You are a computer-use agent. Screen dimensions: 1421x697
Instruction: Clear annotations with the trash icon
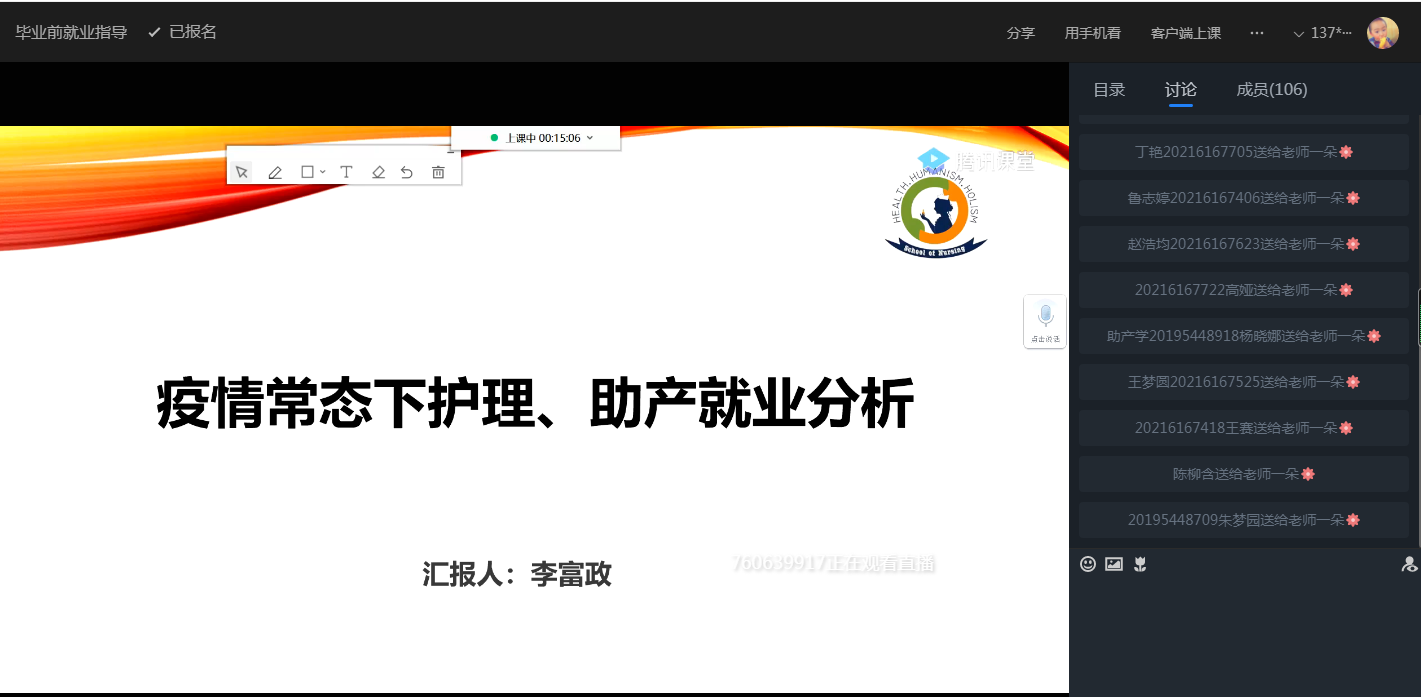[438, 172]
